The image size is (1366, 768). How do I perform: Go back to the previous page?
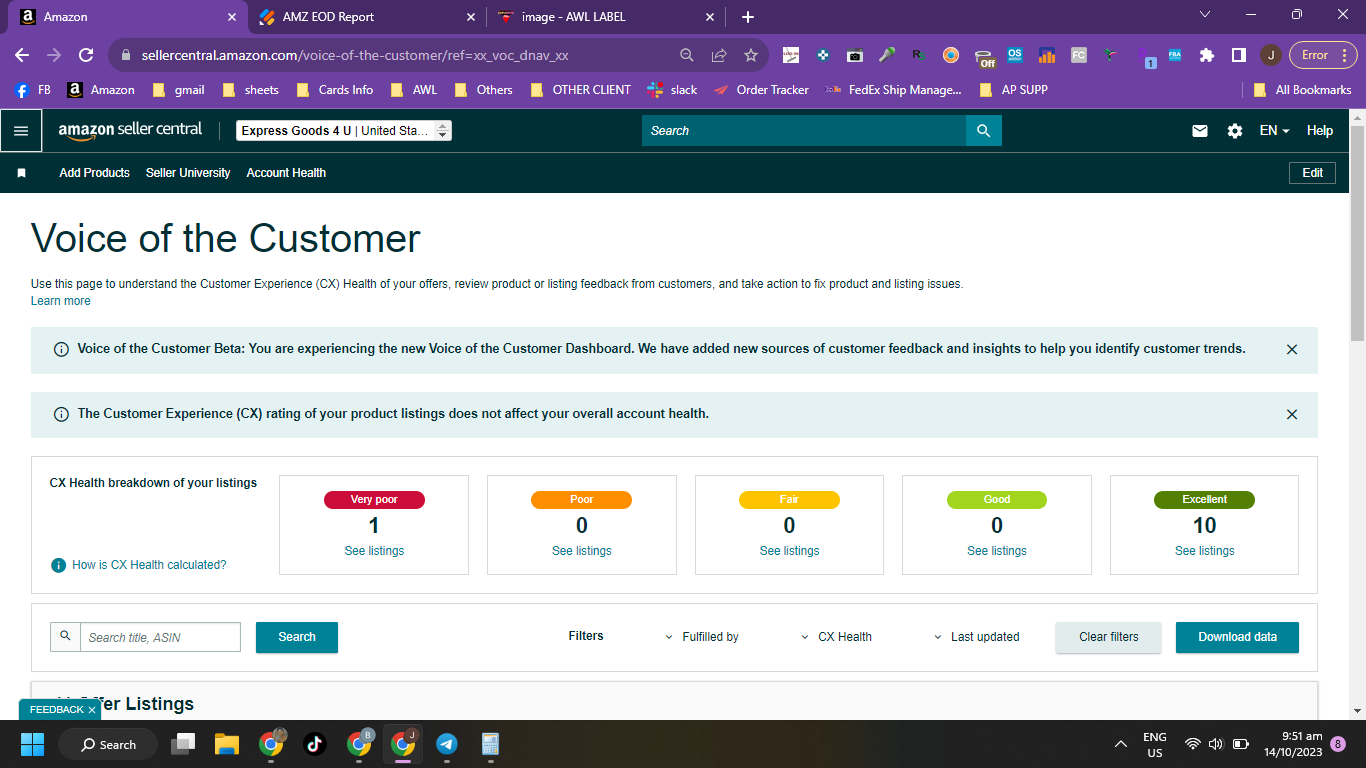click(x=22, y=55)
